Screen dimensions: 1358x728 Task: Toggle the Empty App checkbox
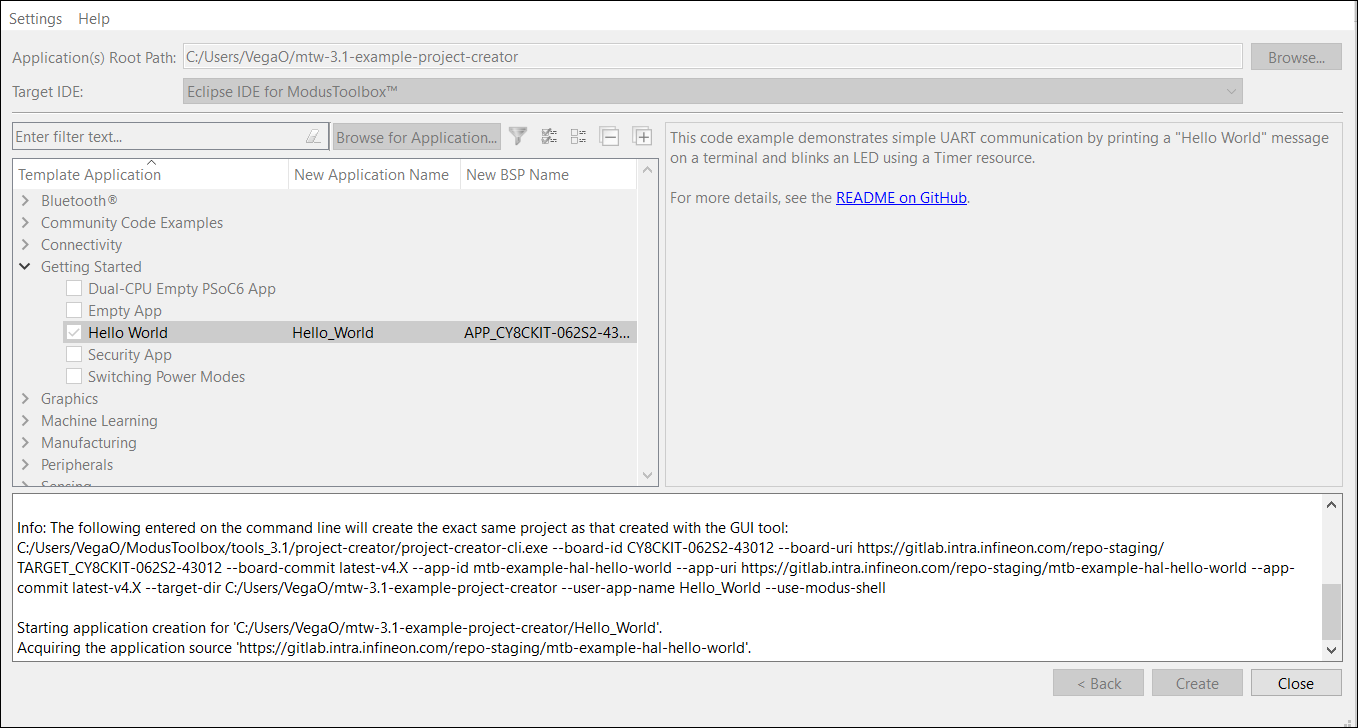point(74,310)
